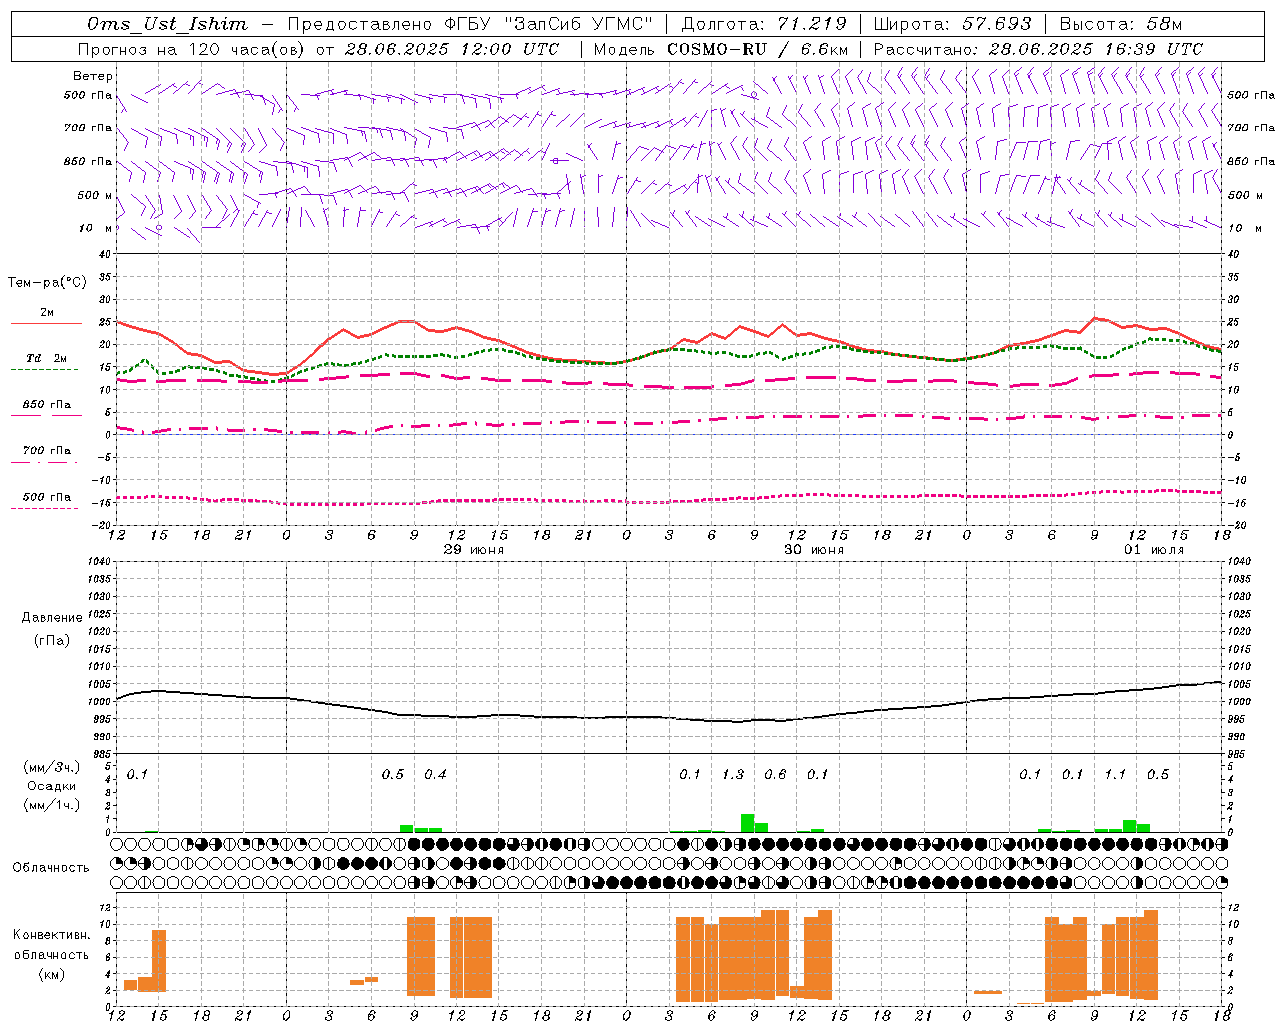The height and width of the screenshot is (1024, 1280).
Task: Select the ФГБУ "ЗапСиб УГМС" provider text
Action: coord(548,24)
